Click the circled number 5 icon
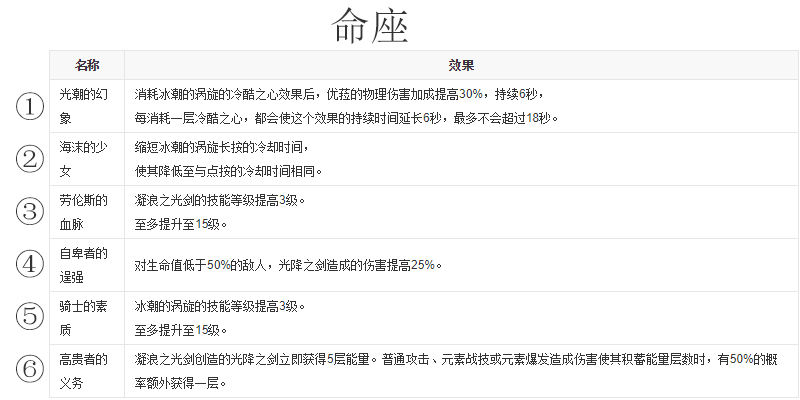 pyautogui.click(x=30, y=316)
